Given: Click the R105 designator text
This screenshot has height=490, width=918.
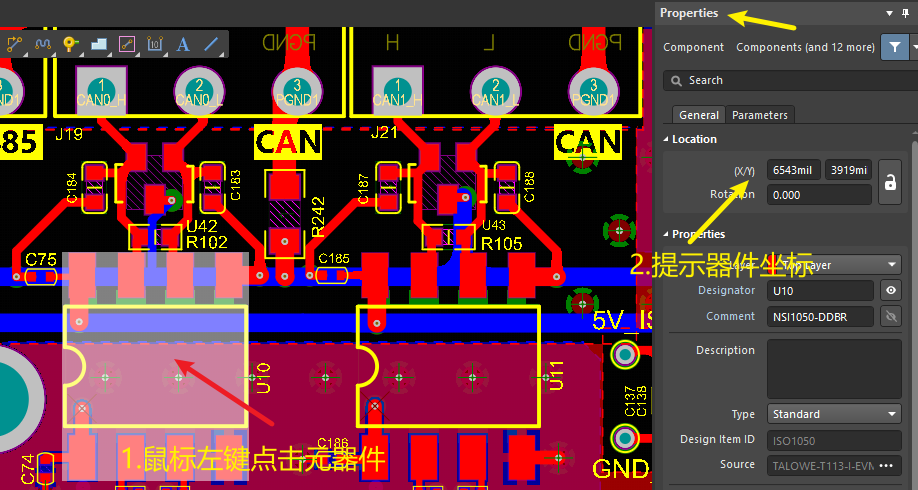Looking at the screenshot, I should 501,243.
